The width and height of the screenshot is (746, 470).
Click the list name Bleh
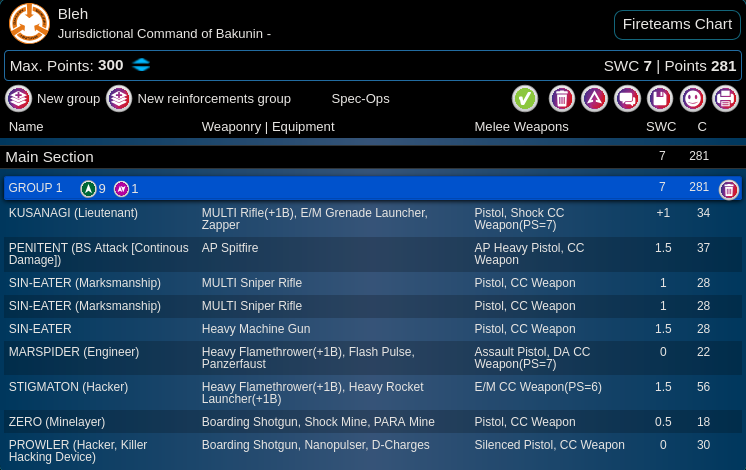pyautogui.click(x=73, y=14)
